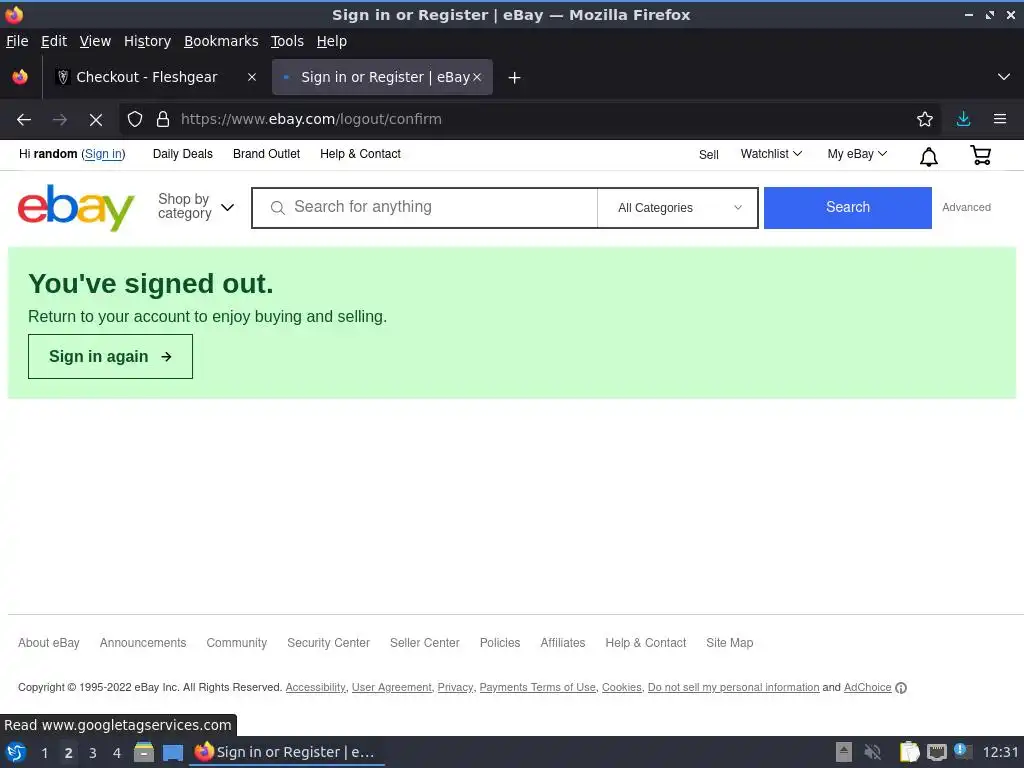Open Security Center footer link

pyautogui.click(x=328, y=643)
